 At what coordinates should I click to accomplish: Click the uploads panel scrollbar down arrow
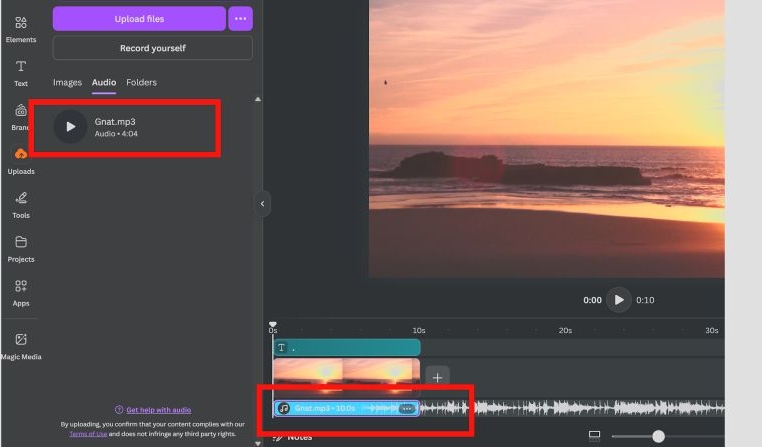click(258, 443)
